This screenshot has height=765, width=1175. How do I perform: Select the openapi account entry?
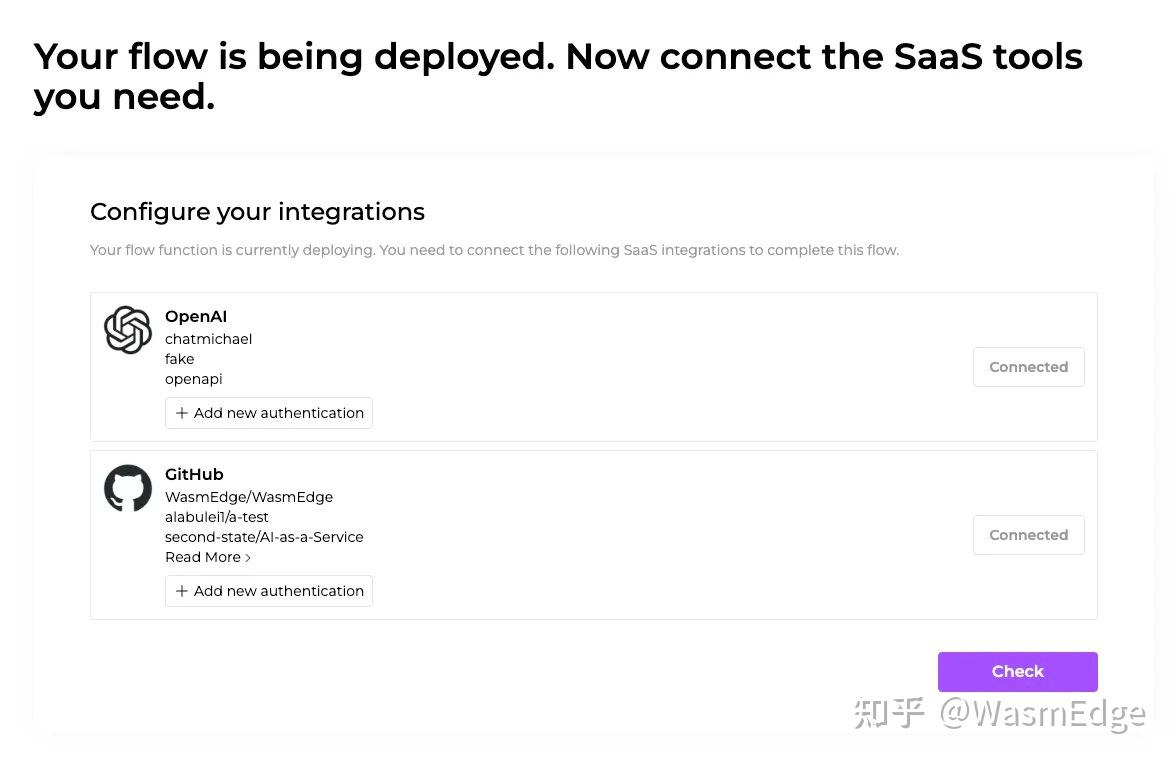tap(194, 379)
